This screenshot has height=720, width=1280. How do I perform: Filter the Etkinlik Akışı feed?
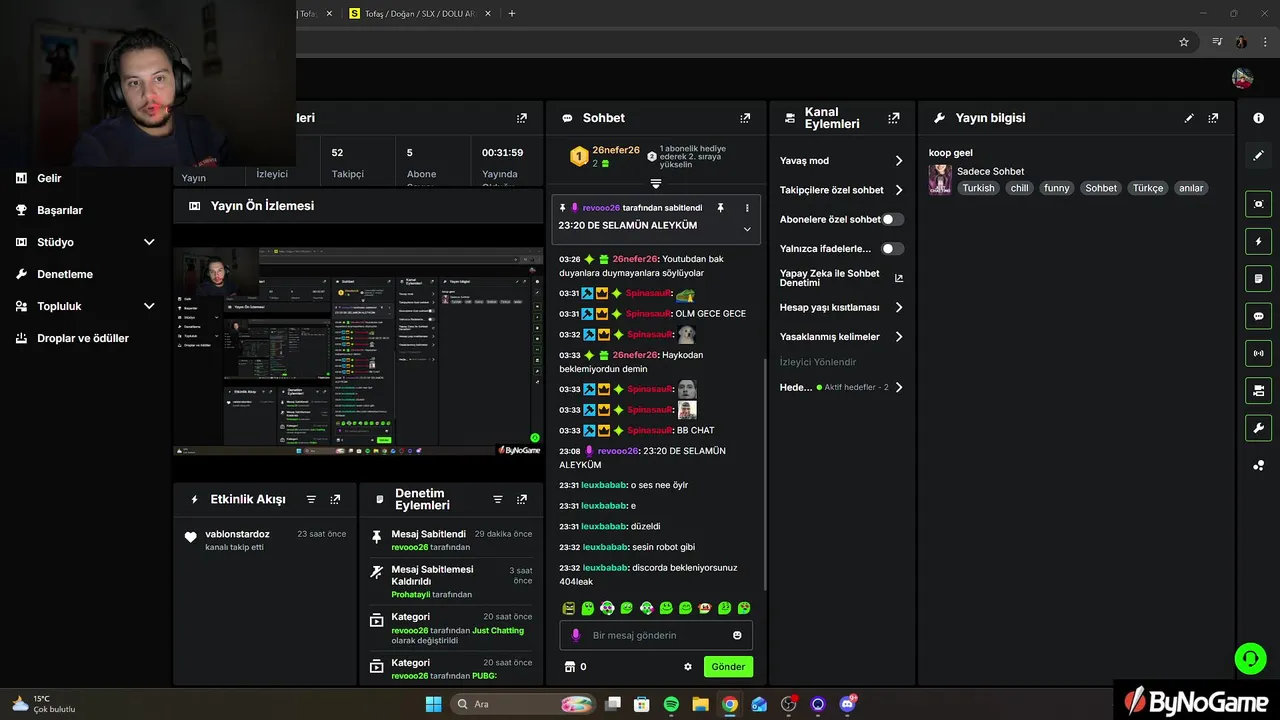tap(311, 499)
